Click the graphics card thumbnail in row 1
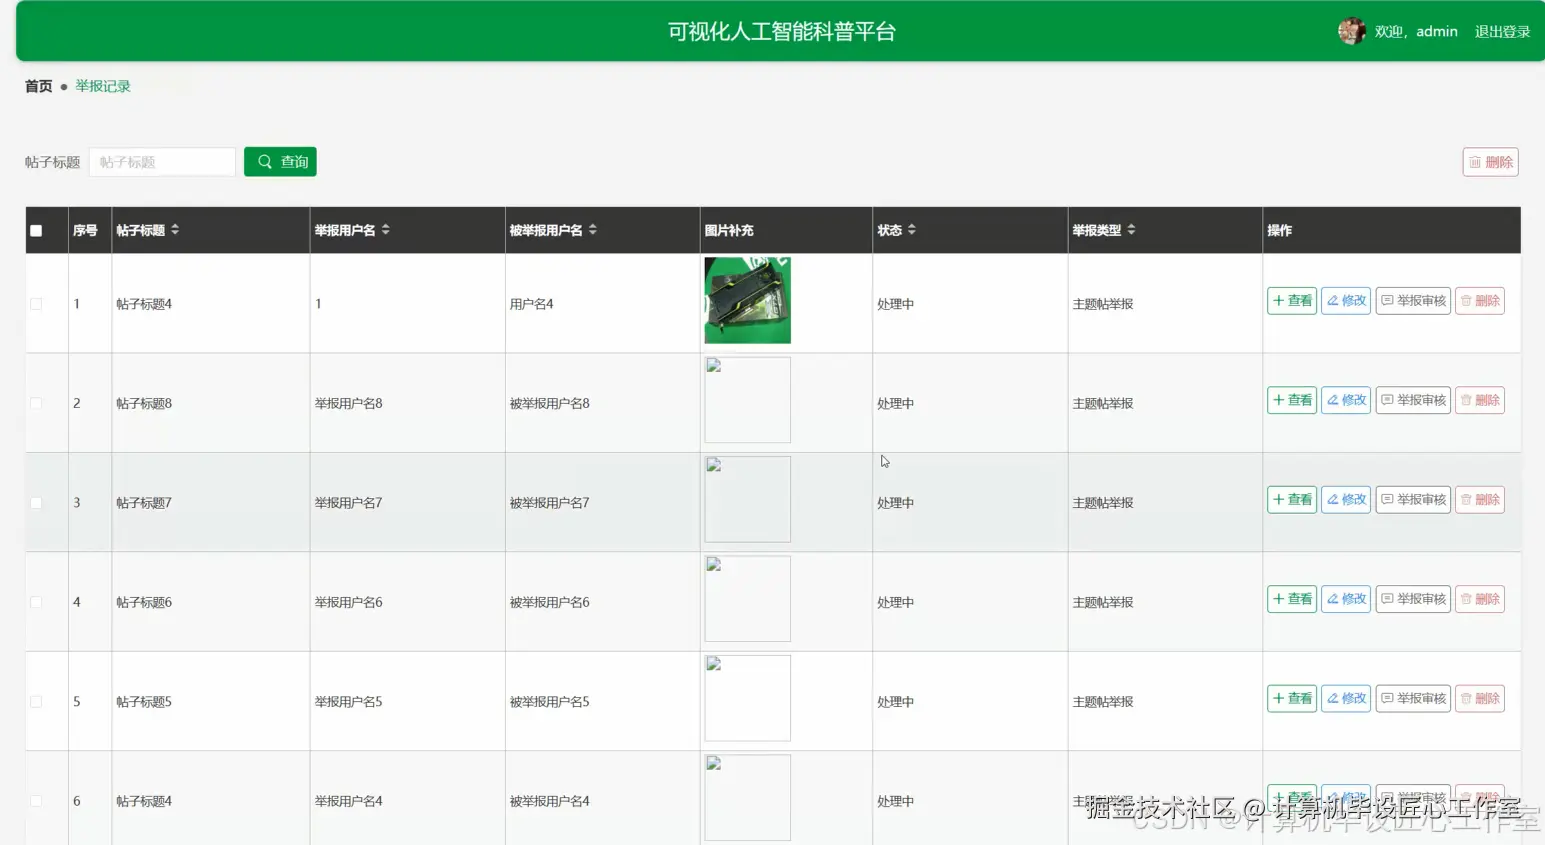 click(x=747, y=300)
